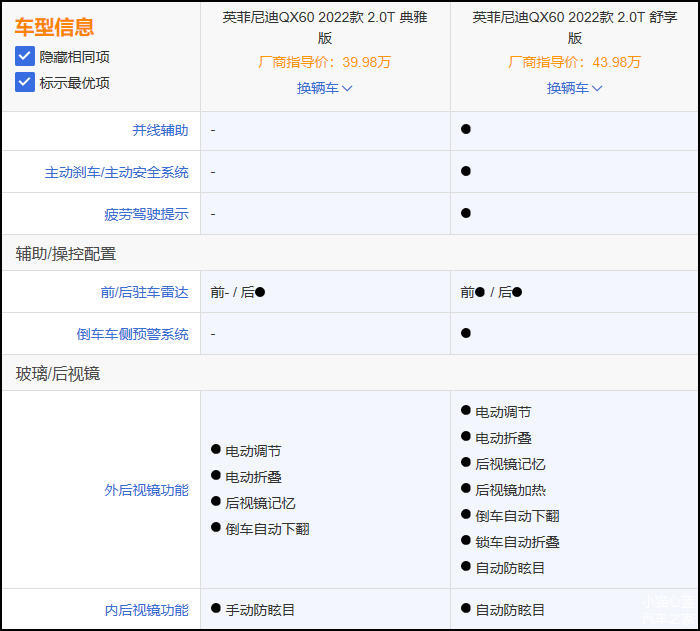The image size is (700, 631).
Task: Toggle the 标示最优项 checkbox
Action: pyautogui.click(x=25, y=82)
